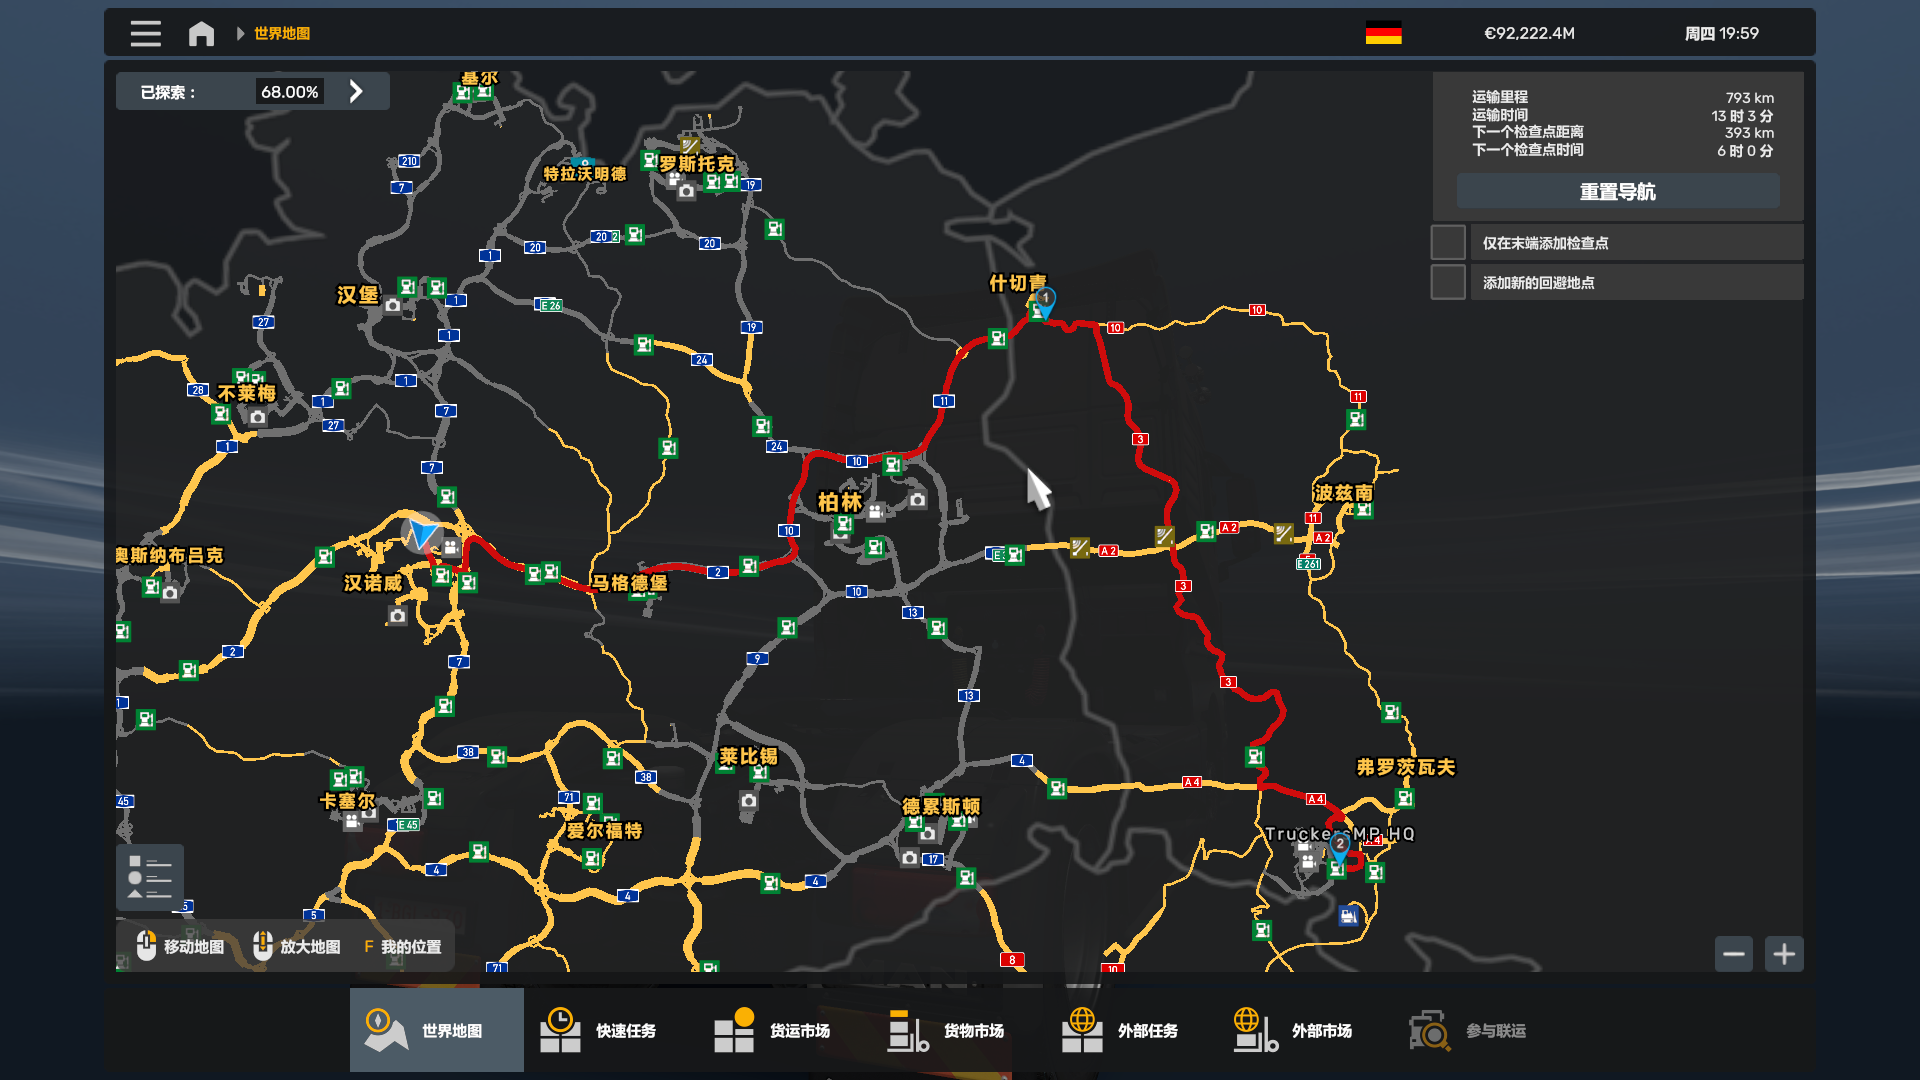1920x1080 pixels.
Task: Click the home icon in breadcrumb
Action: coord(201,33)
